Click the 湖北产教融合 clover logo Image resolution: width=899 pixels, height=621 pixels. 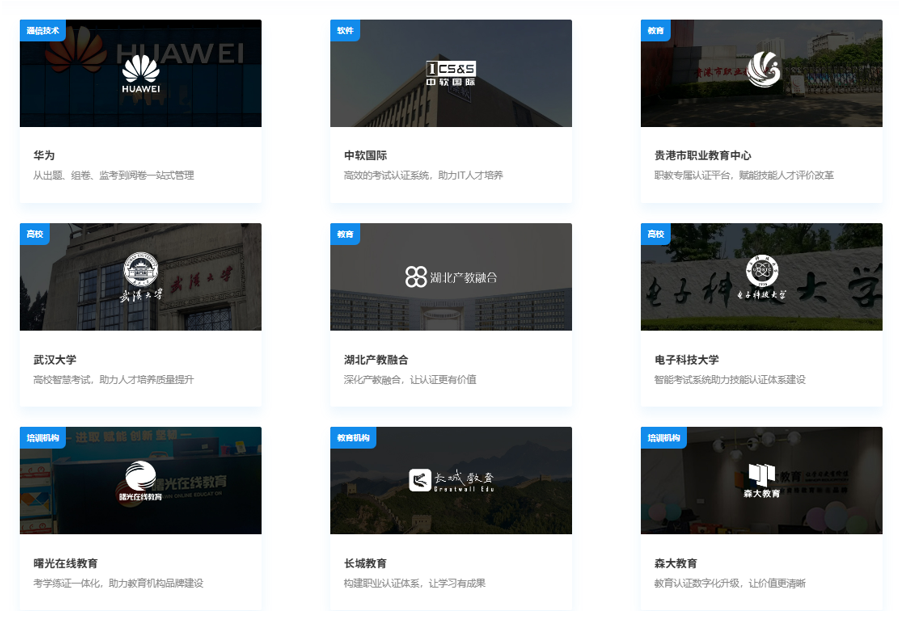[451, 277]
